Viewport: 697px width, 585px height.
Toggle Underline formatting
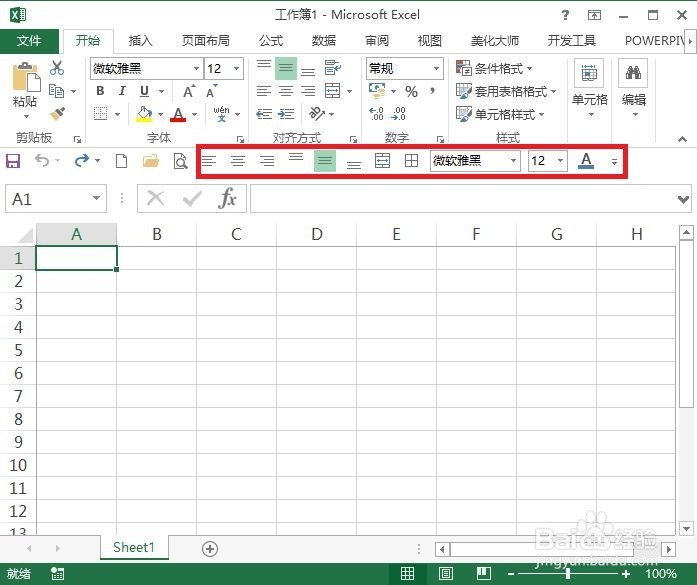click(144, 91)
